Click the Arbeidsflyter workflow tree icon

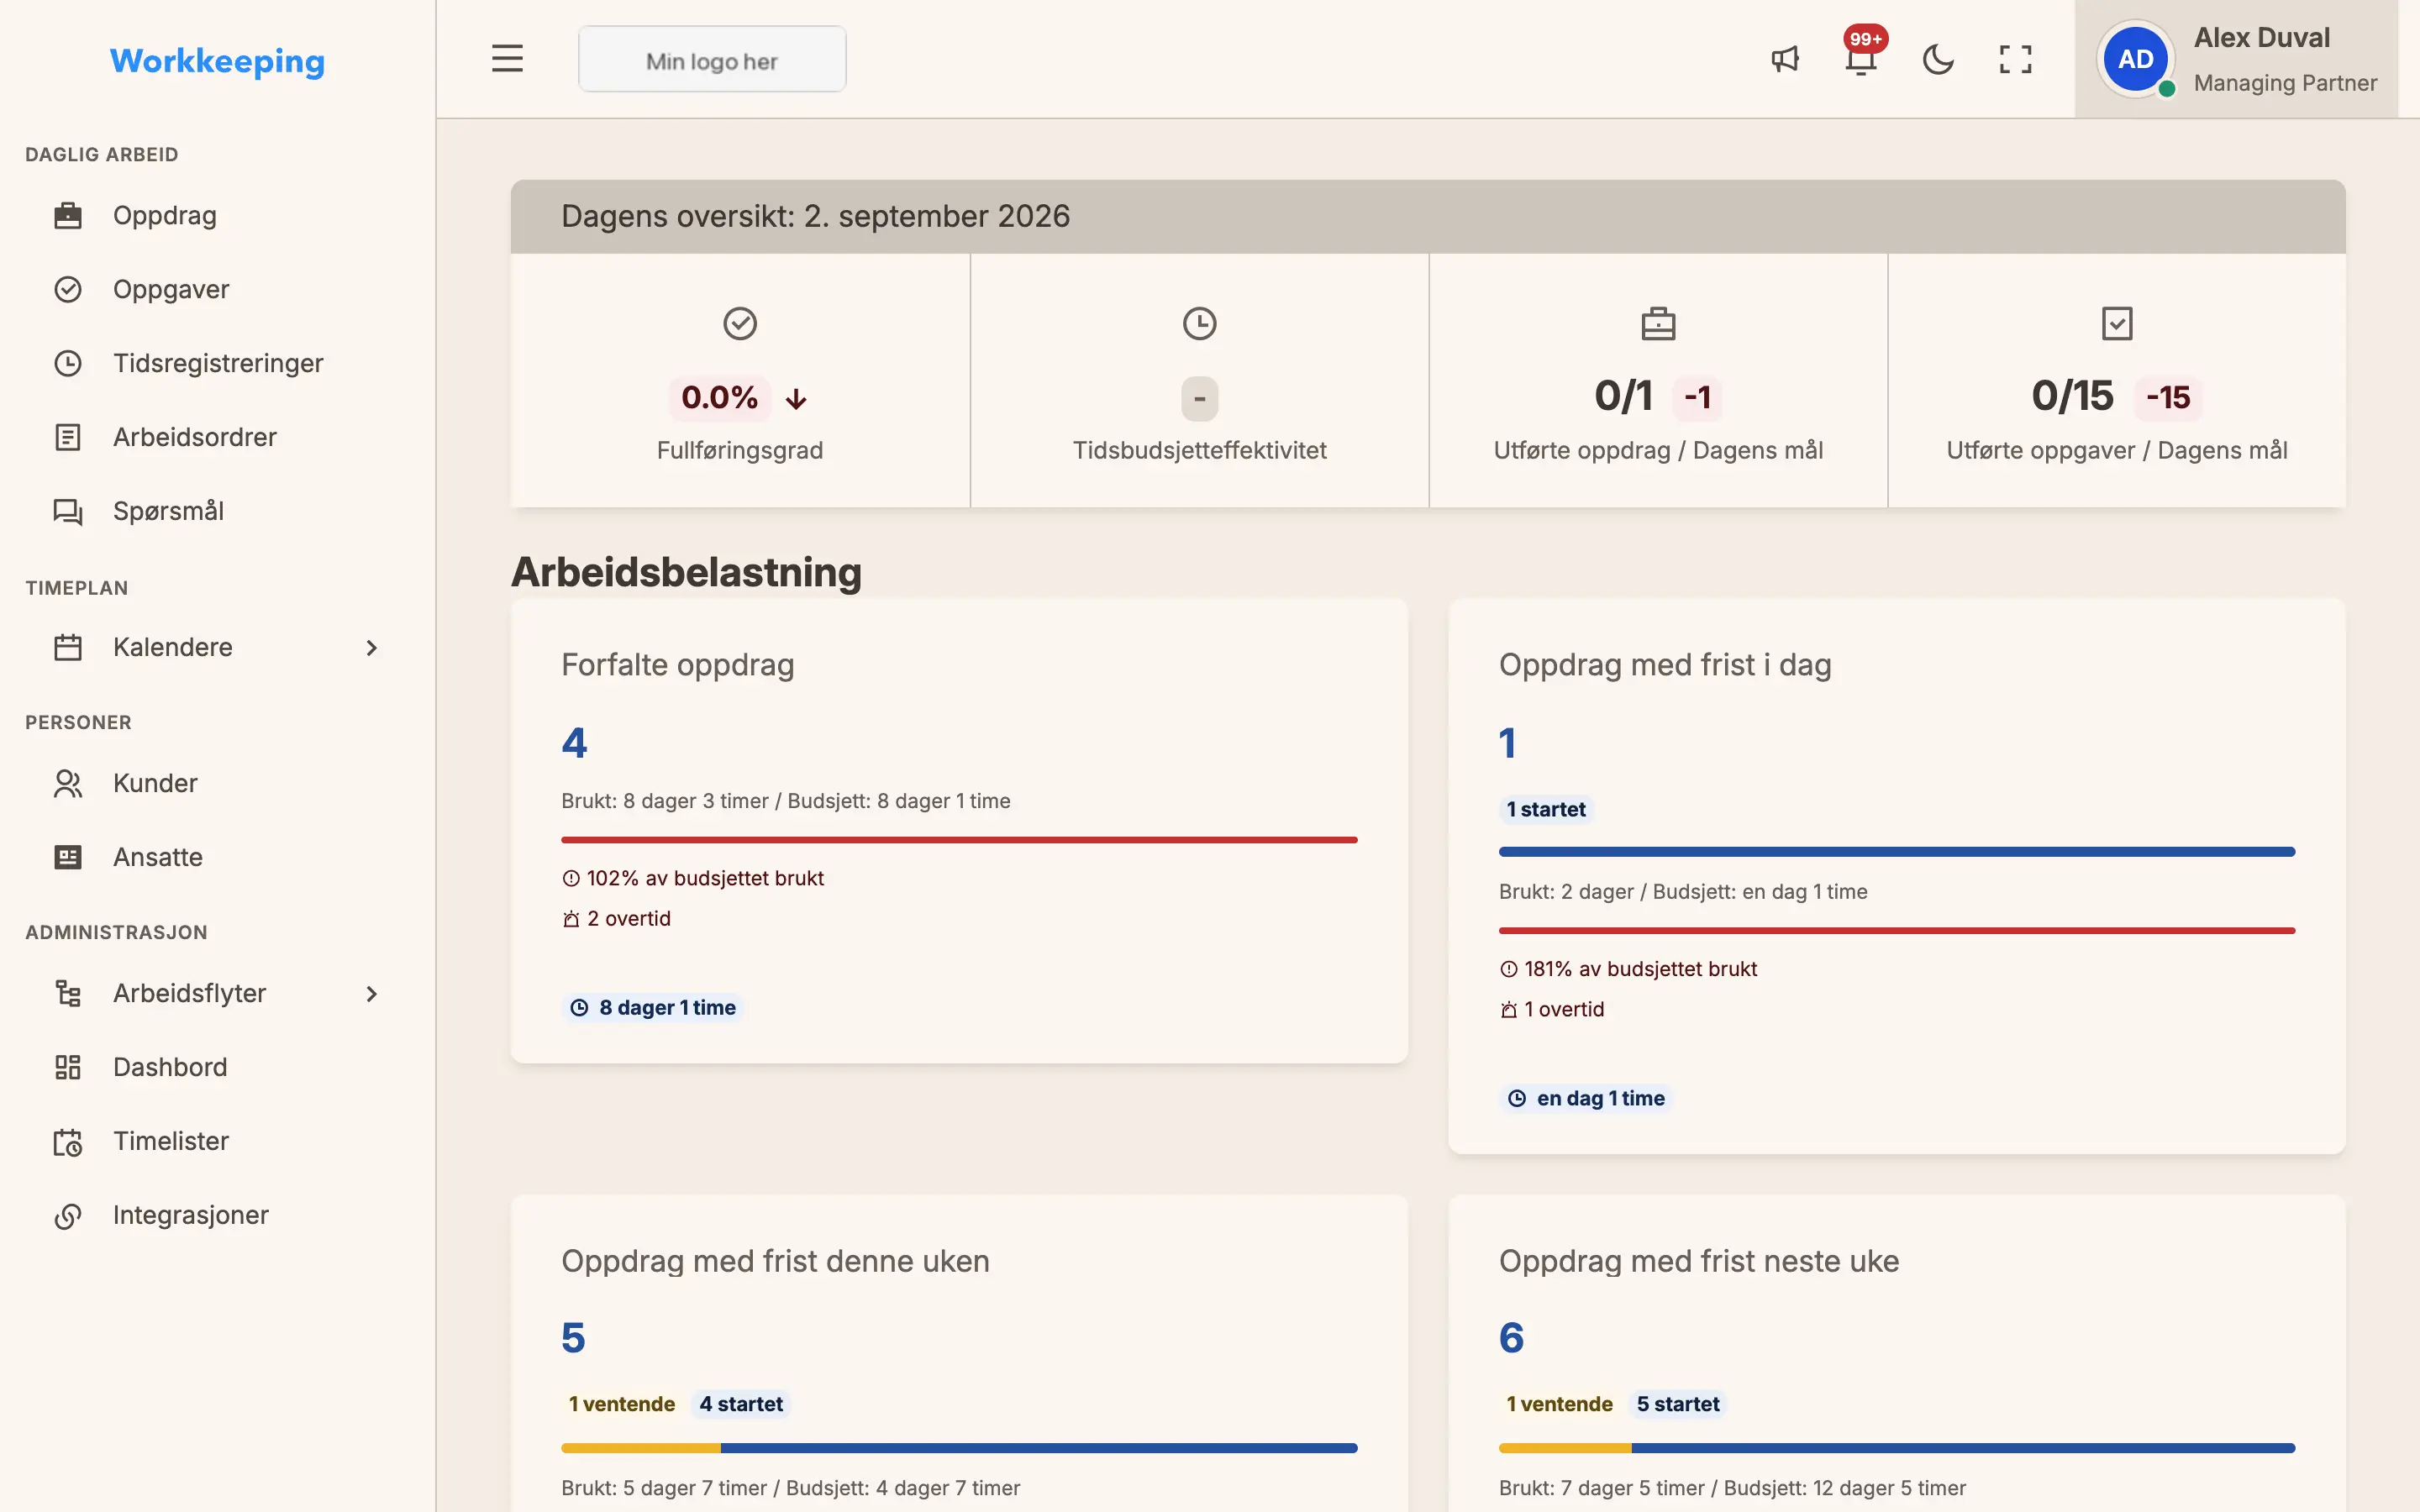click(67, 993)
